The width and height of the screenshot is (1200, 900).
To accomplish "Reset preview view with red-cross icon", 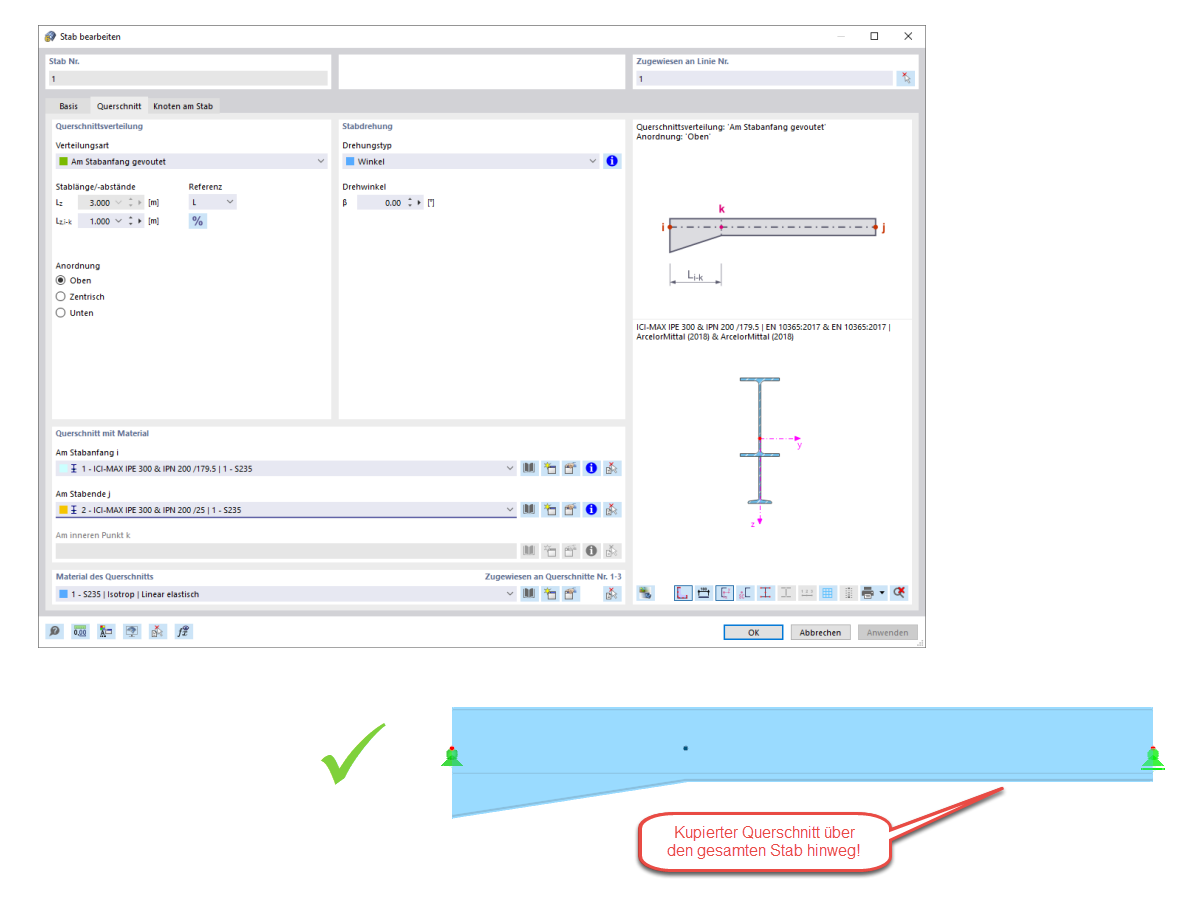I will tap(899, 593).
